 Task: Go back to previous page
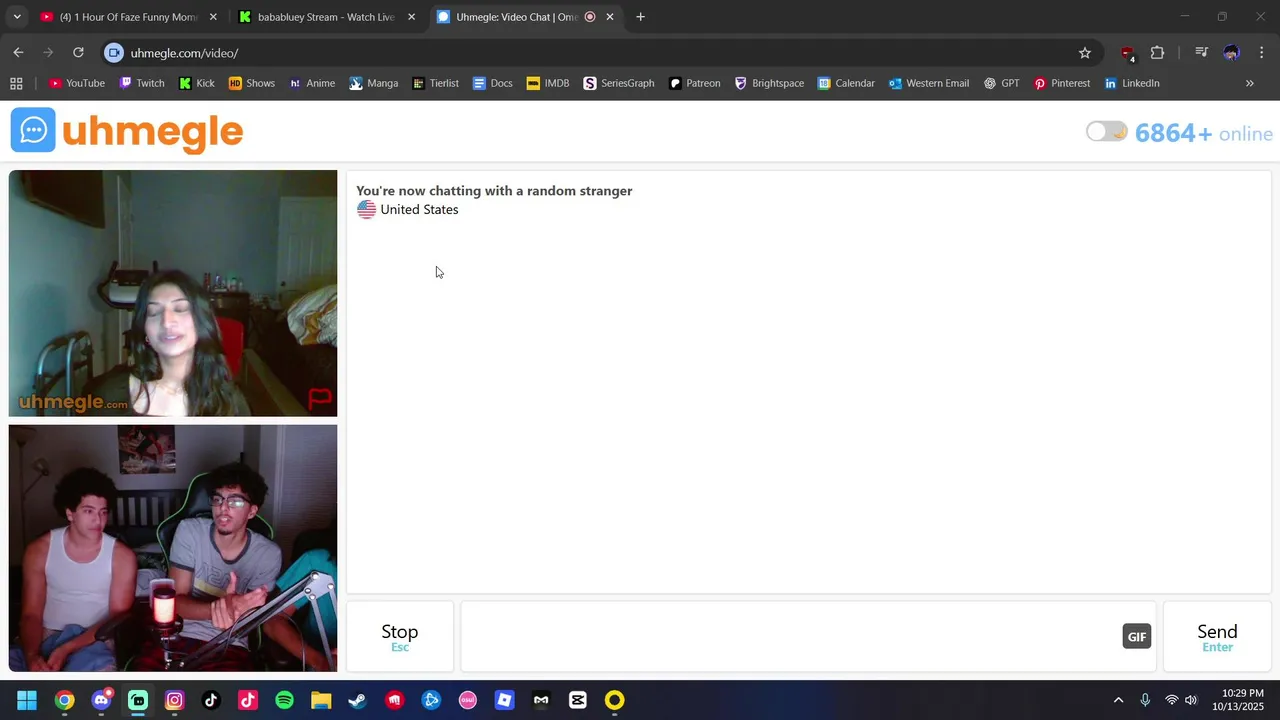[18, 53]
